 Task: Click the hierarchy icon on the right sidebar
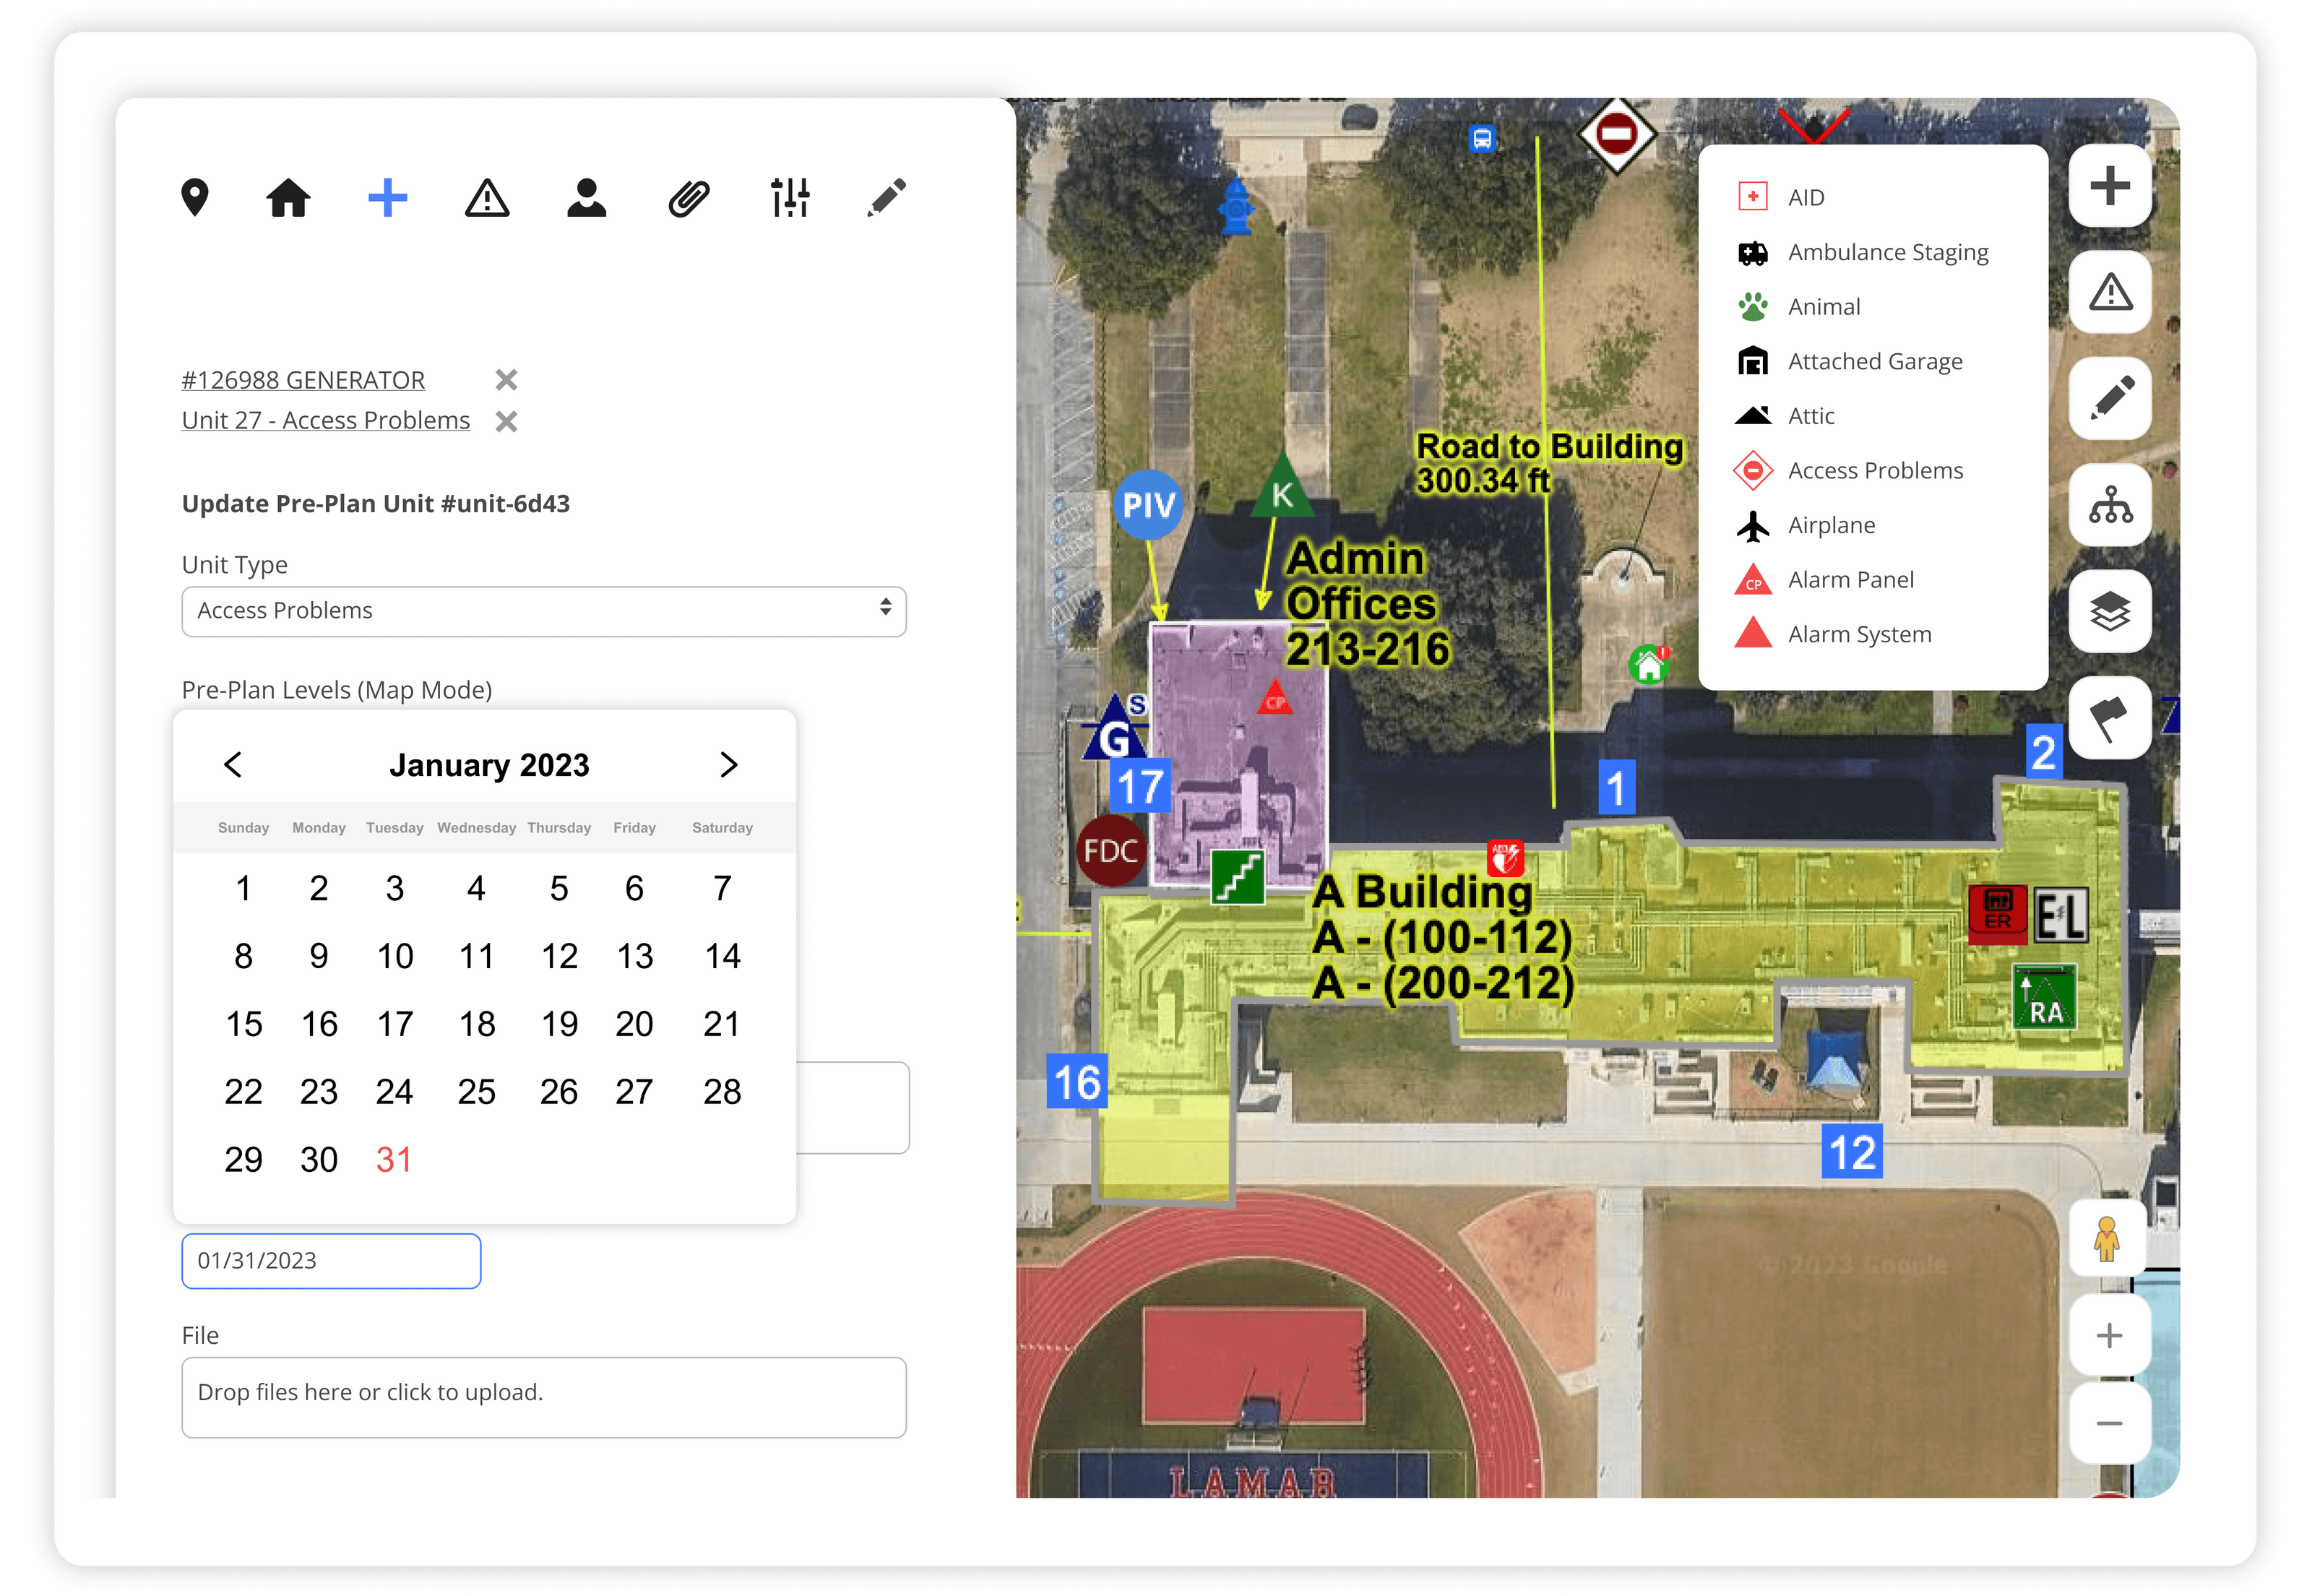2110,506
